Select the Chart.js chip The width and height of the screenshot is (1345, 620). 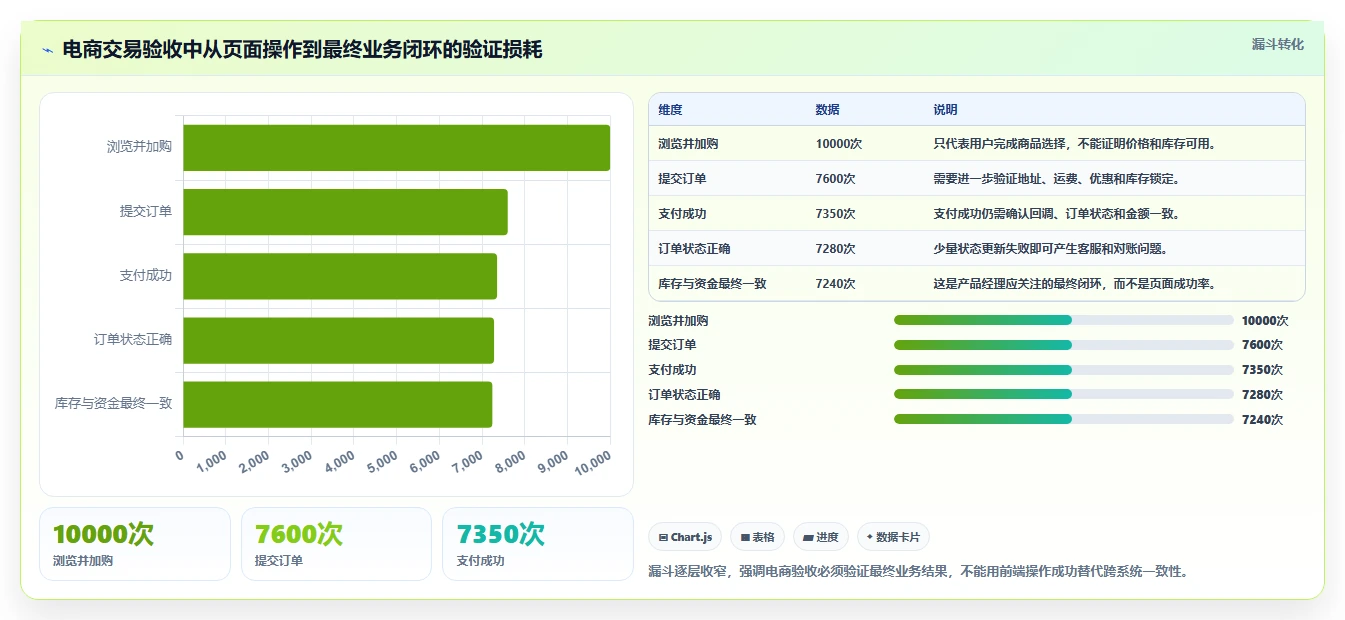[x=685, y=537]
